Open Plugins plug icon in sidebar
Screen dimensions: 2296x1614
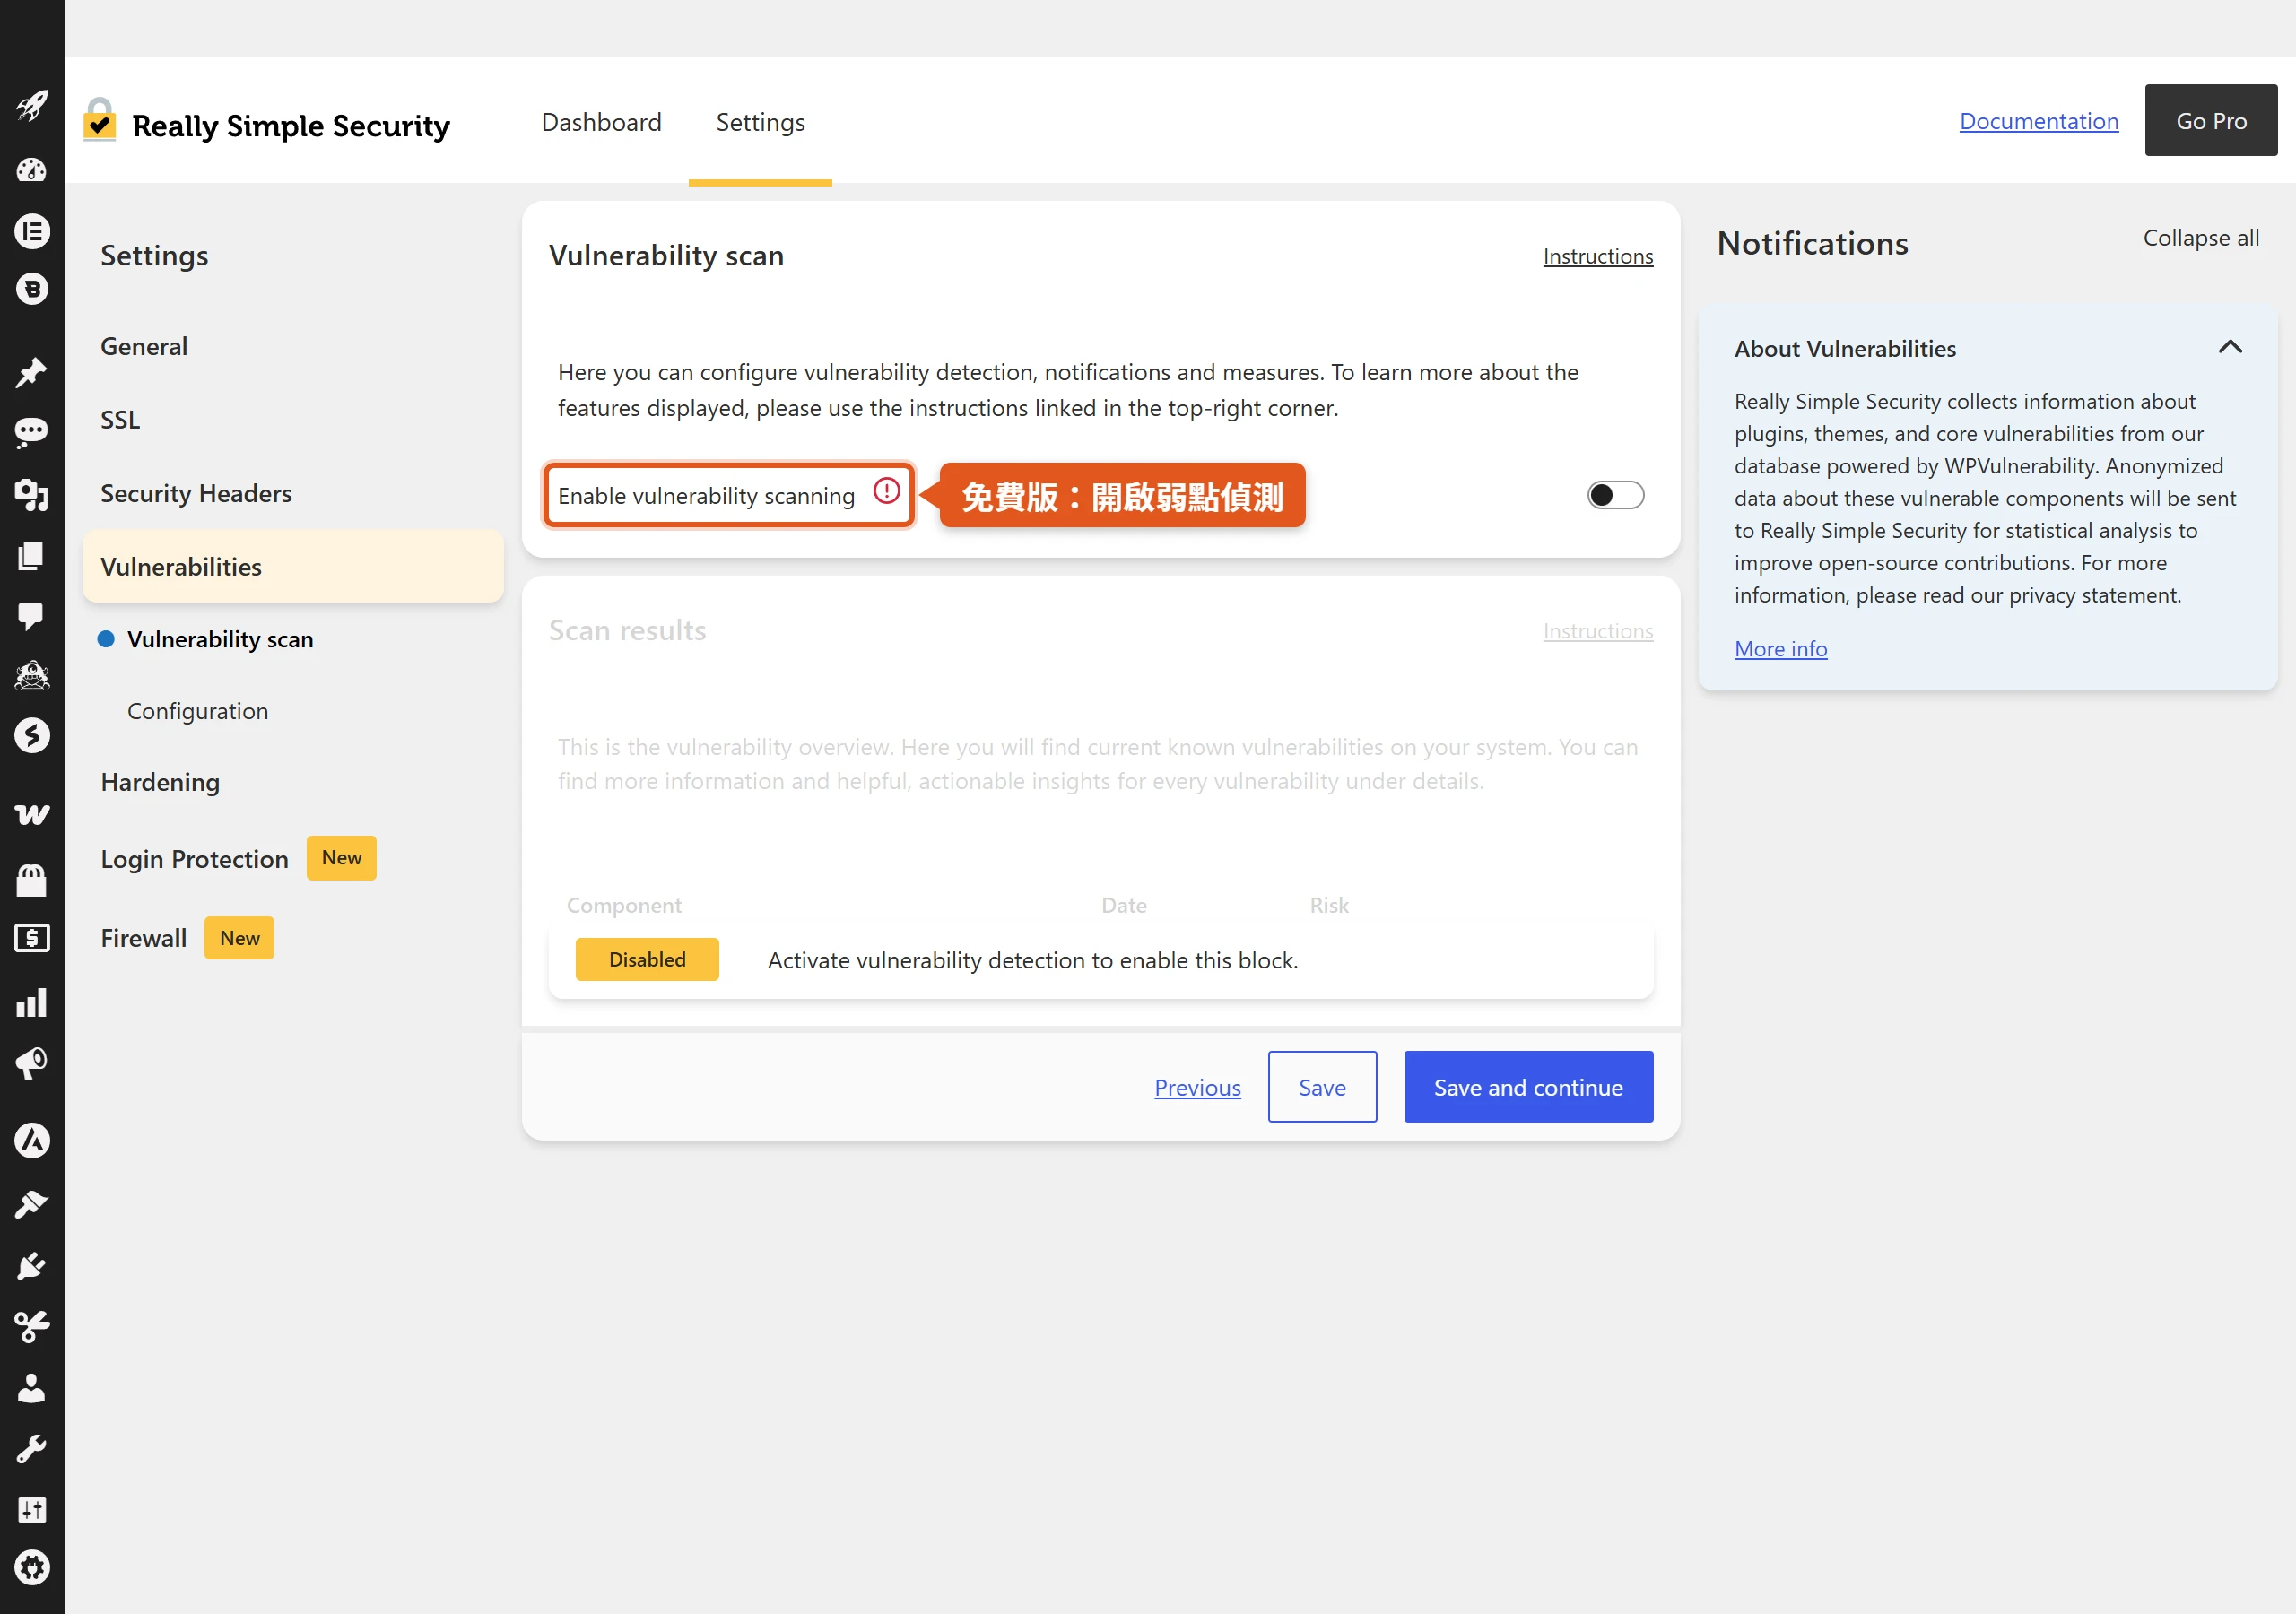click(x=32, y=1266)
